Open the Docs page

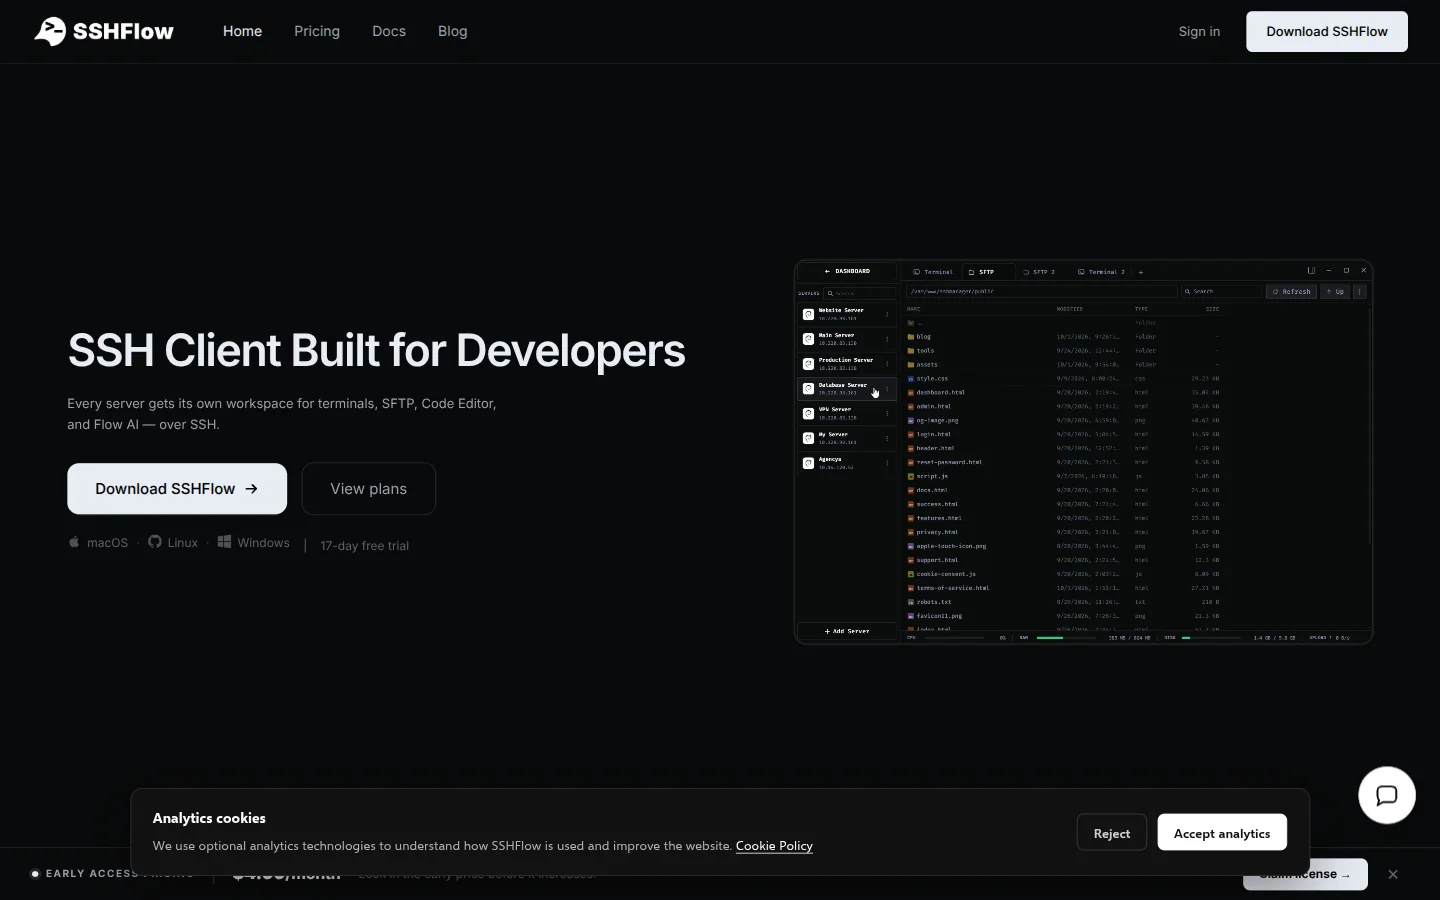pos(389,31)
